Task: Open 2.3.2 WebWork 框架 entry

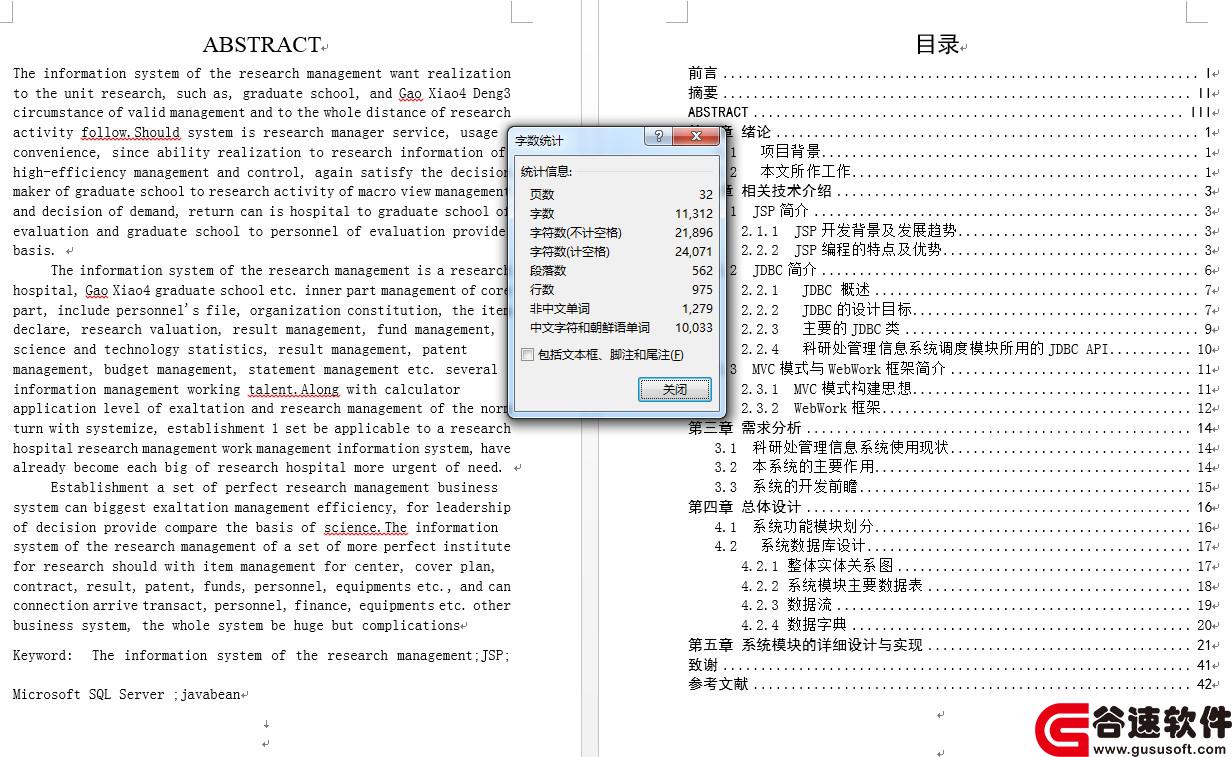Action: coord(976,408)
